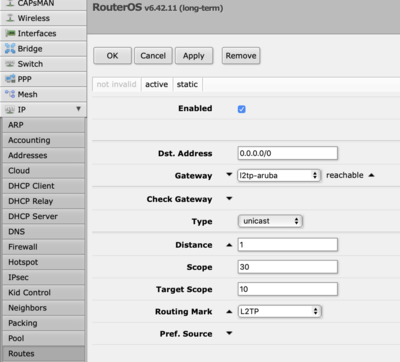Open DHCP Server submenu

click(43, 216)
